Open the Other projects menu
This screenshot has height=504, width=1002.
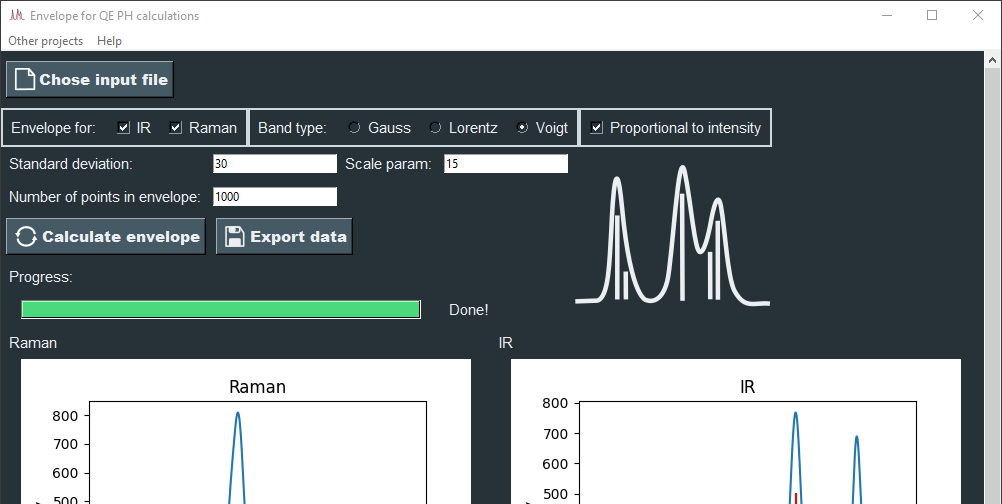[46, 41]
